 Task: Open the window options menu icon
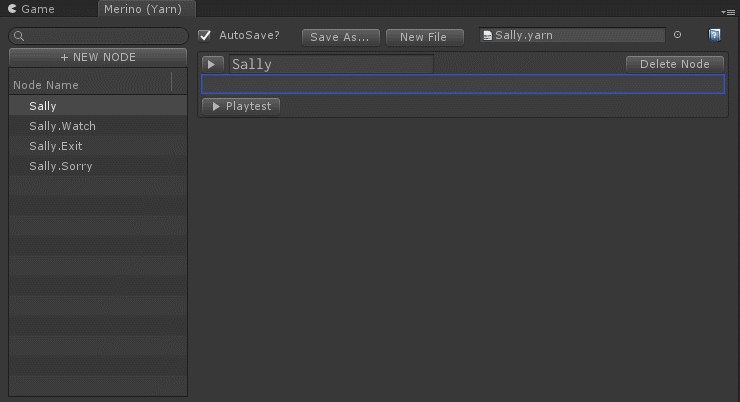click(726, 10)
